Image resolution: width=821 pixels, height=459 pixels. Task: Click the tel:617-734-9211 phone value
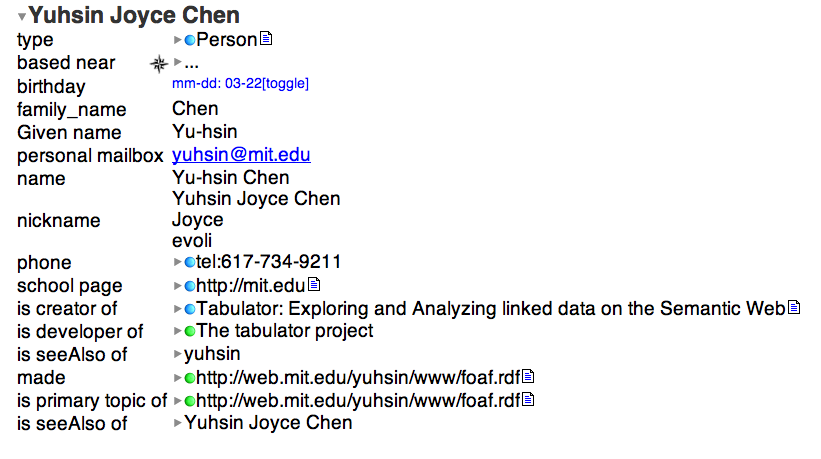coord(269,262)
